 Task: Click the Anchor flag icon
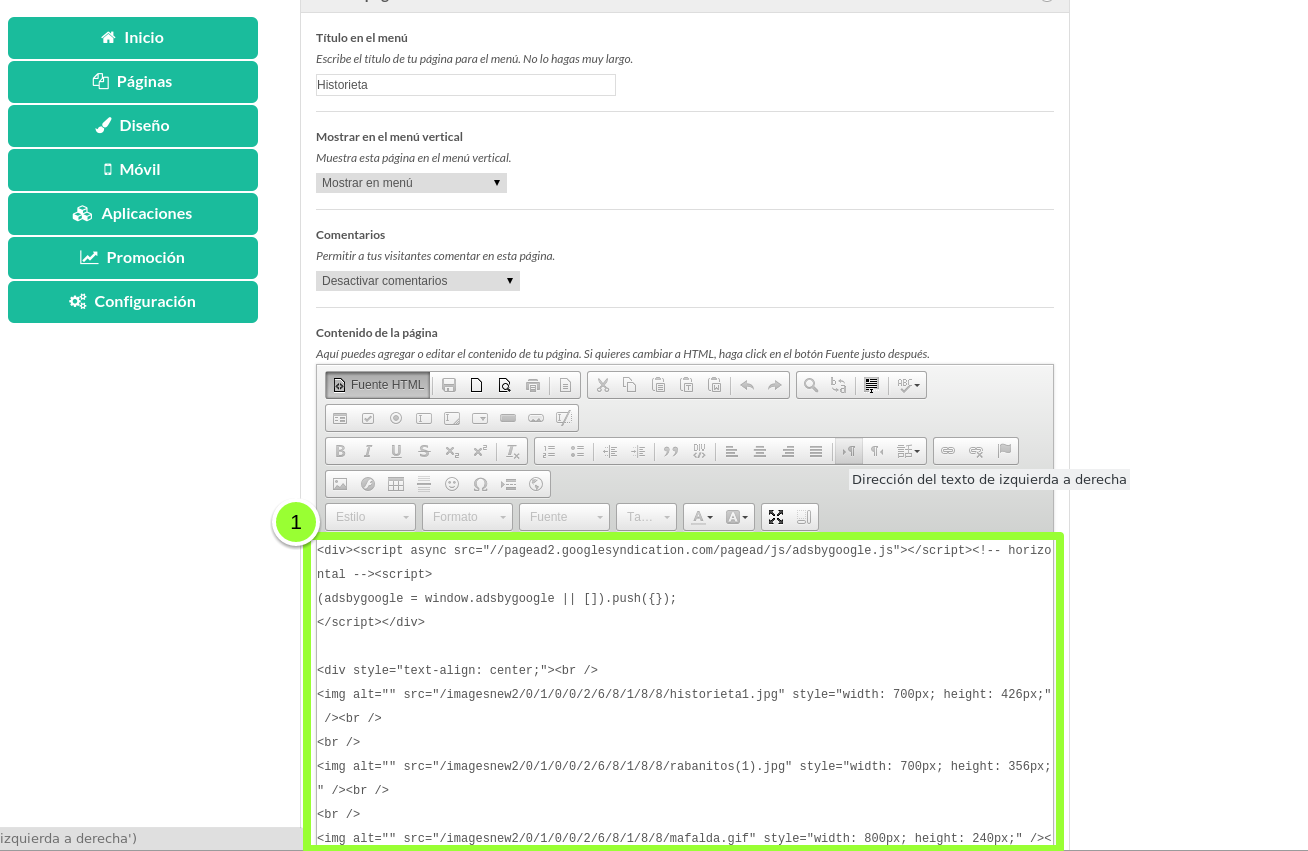1004,451
